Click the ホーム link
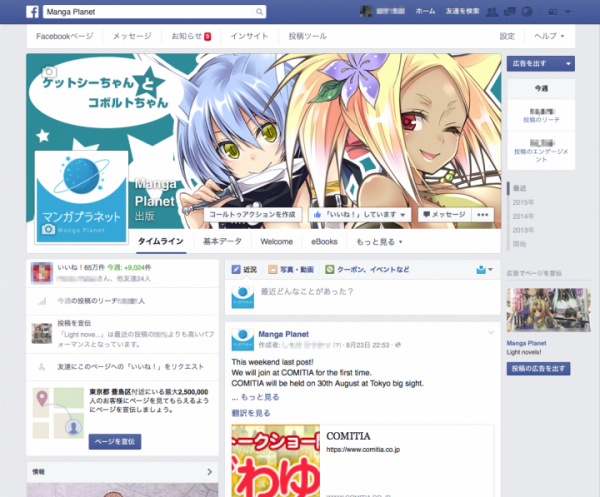This screenshot has height=497, width=600. click(426, 11)
